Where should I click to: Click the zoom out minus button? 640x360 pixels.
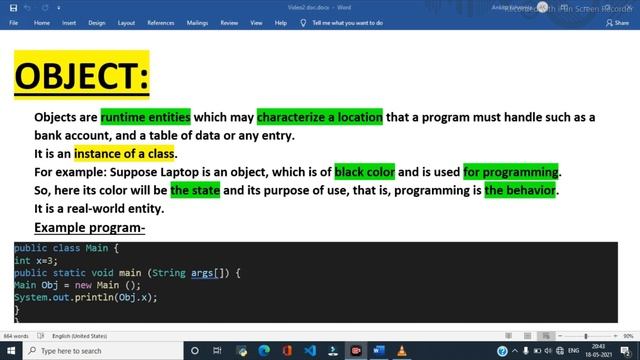click(560, 336)
